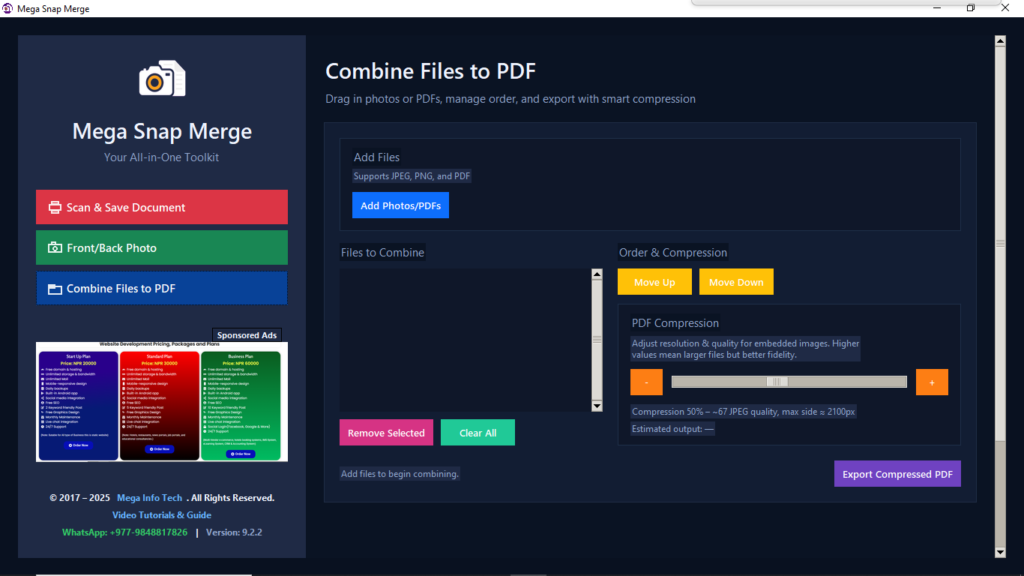Image resolution: width=1024 pixels, height=576 pixels.
Task: Export the Compressed PDF
Action: [897, 473]
